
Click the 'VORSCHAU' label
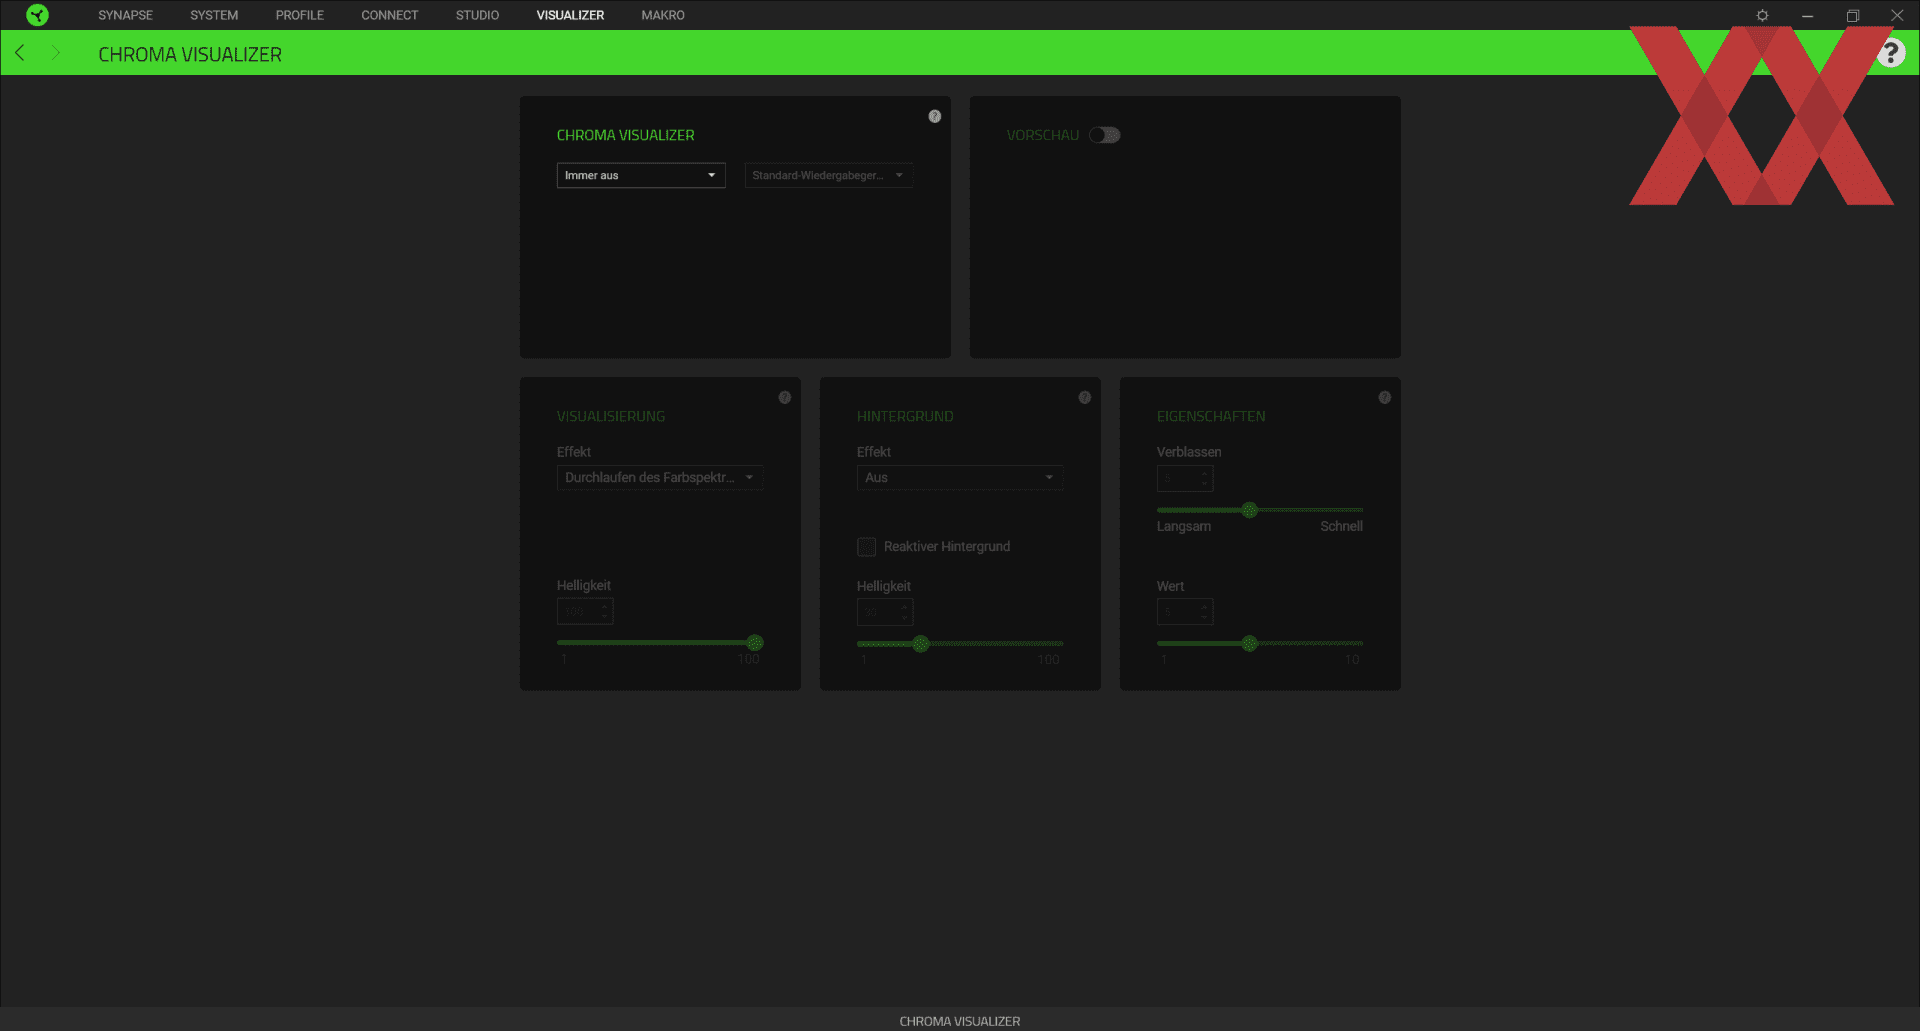click(x=1043, y=135)
